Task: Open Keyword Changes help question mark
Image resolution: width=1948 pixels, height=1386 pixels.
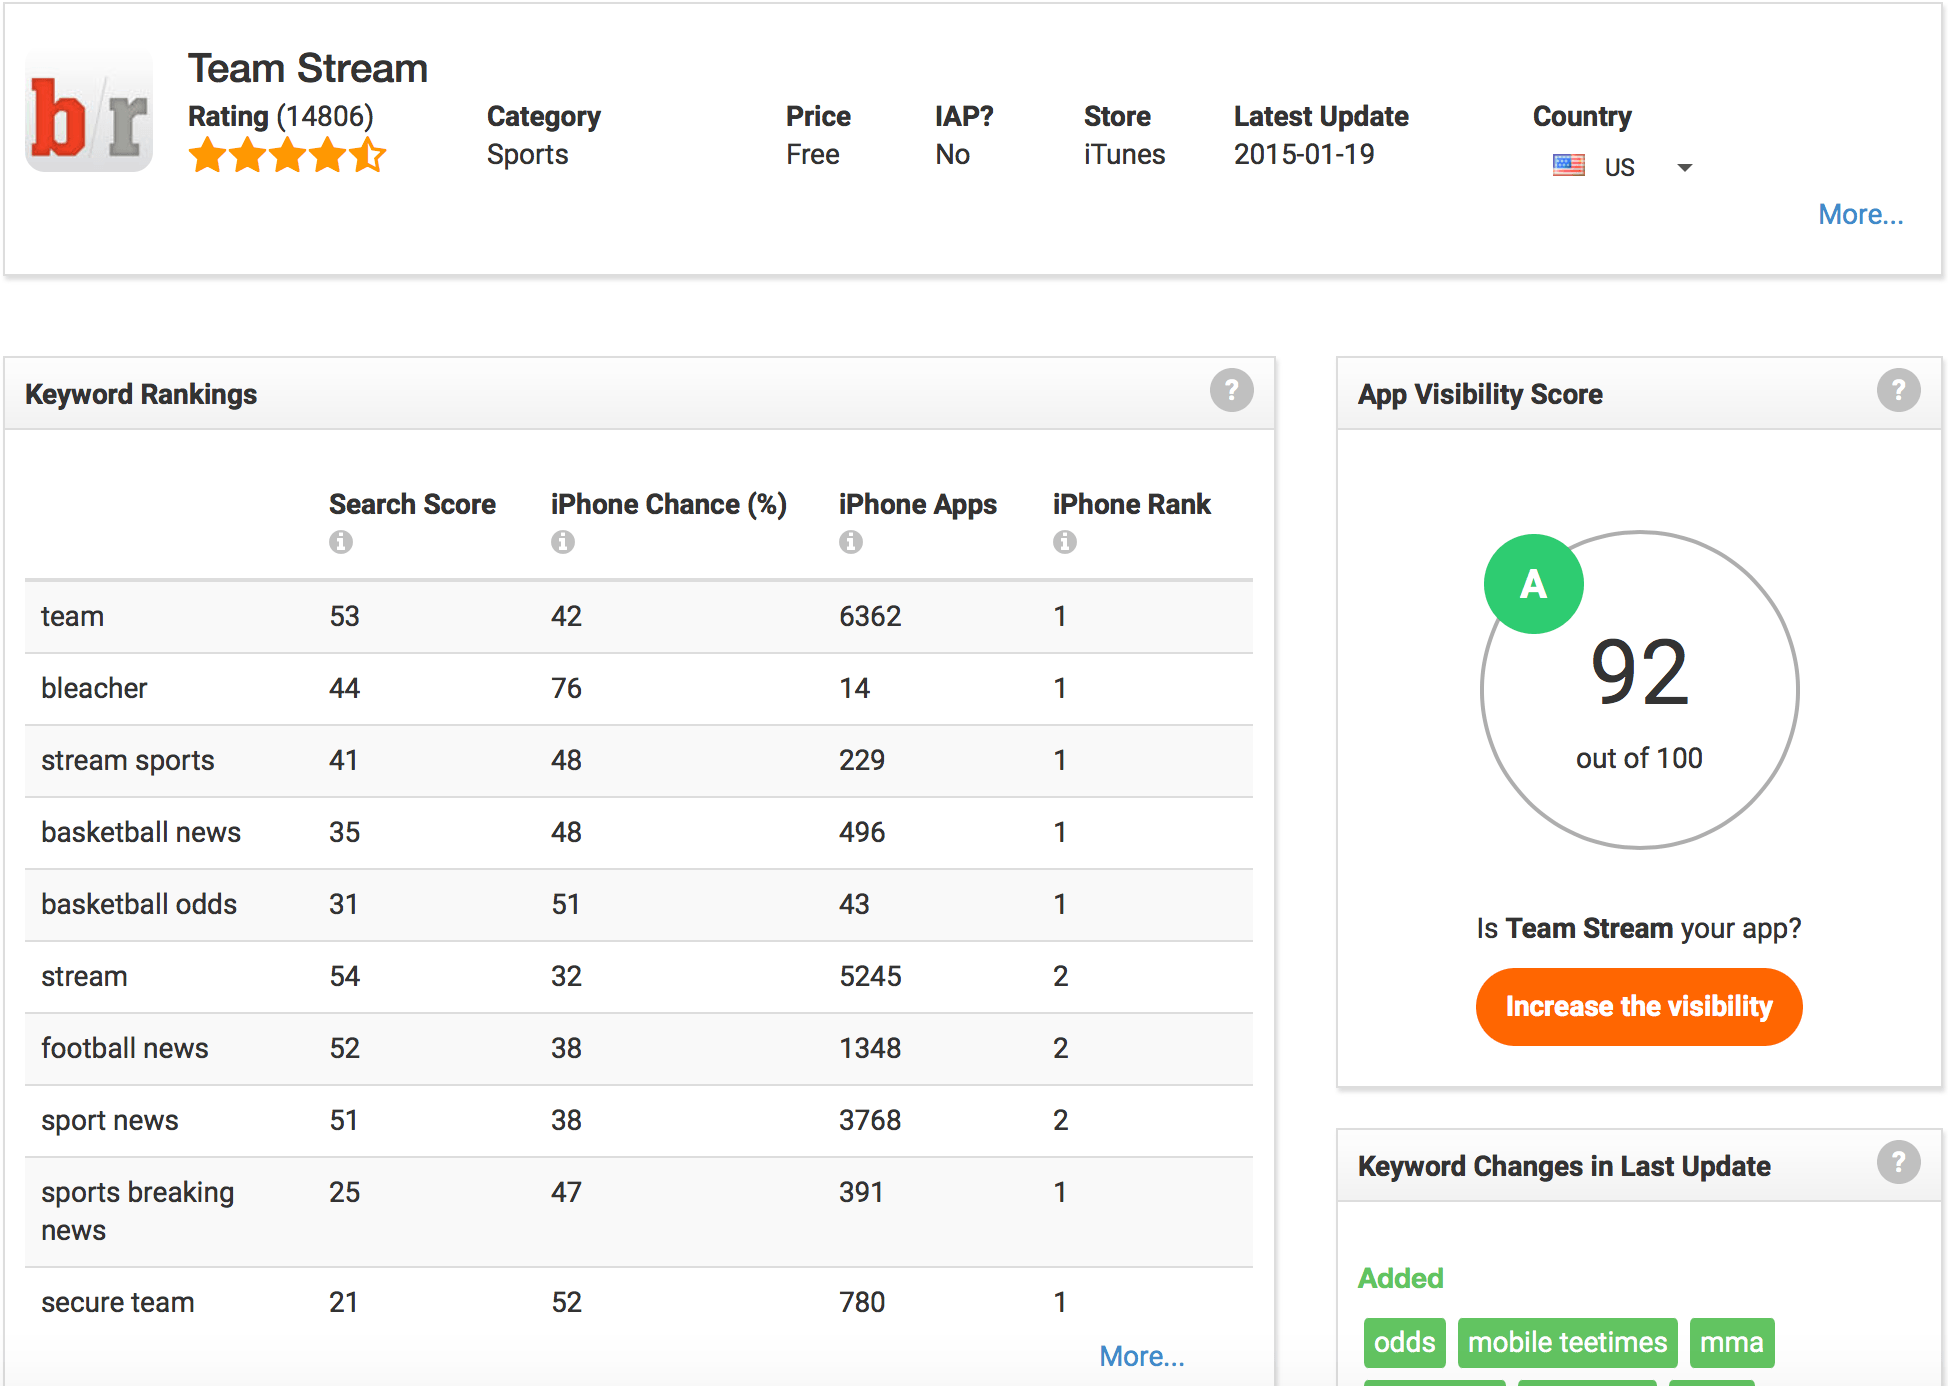Action: point(1897,1163)
